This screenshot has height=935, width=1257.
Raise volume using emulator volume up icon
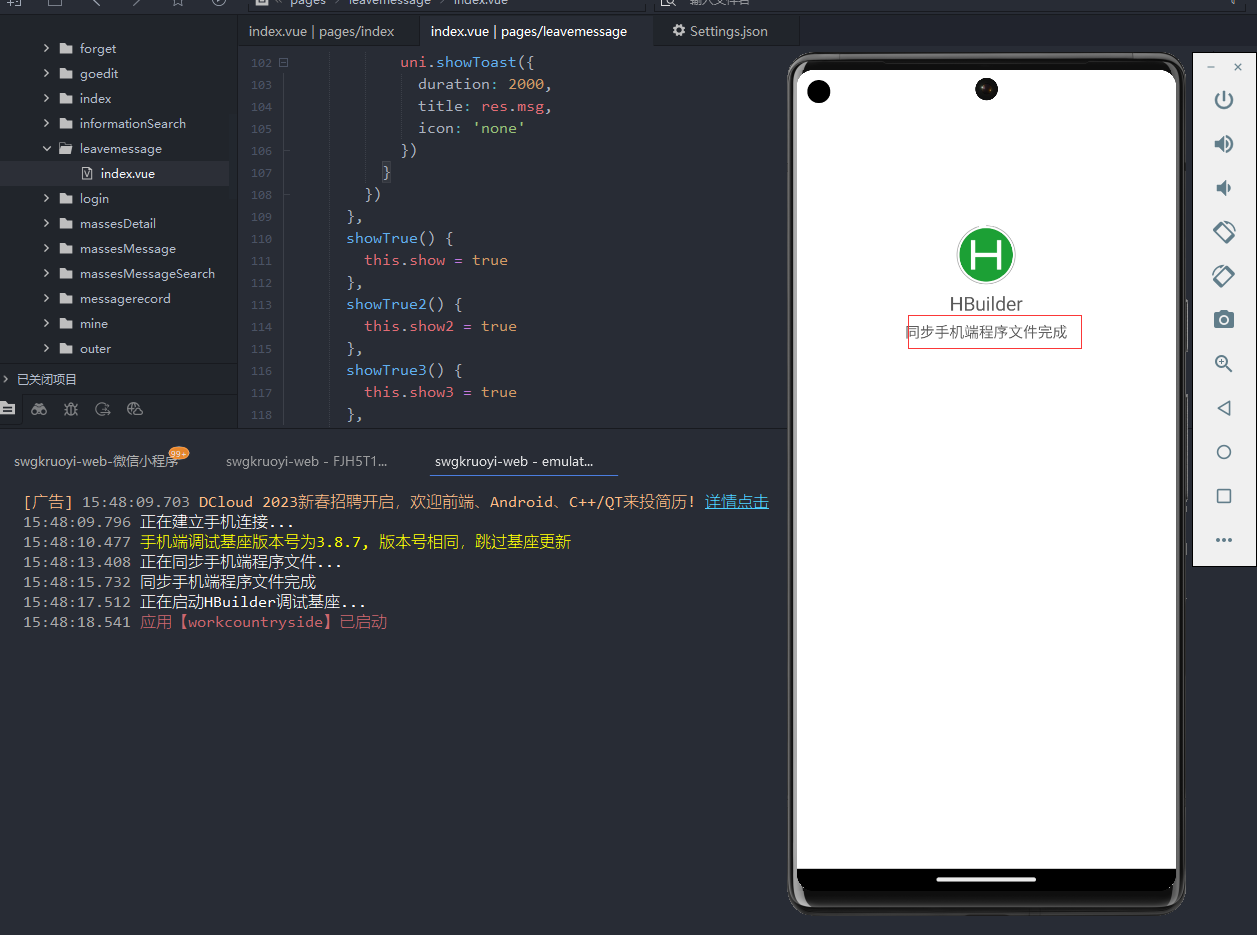click(1223, 144)
